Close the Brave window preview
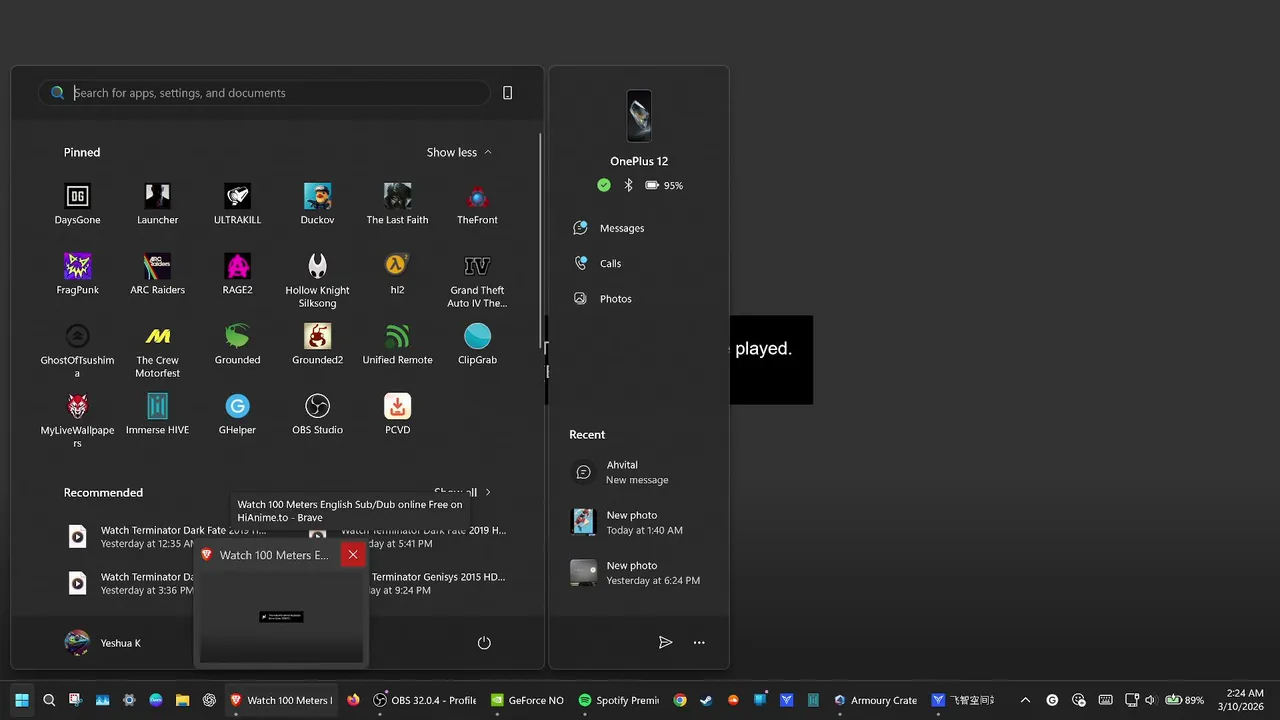 point(353,555)
